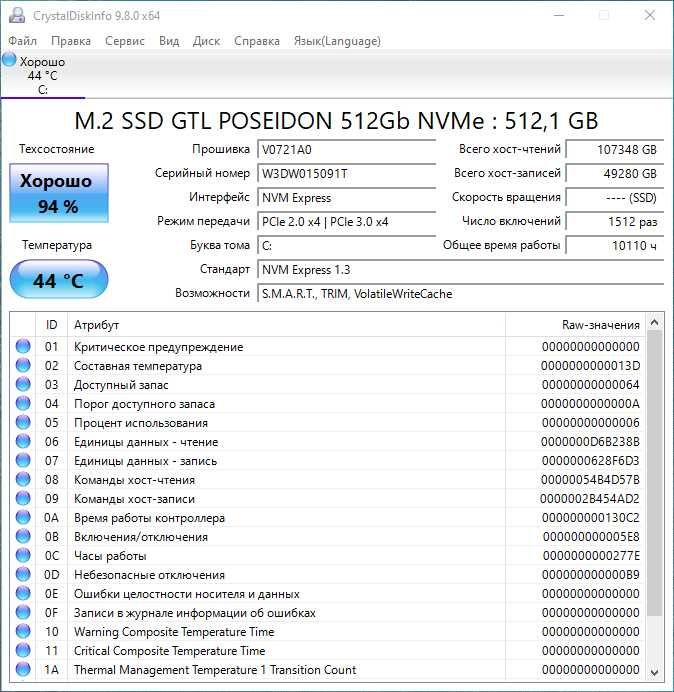Click the ID column header
674x692 pixels.
tap(51, 325)
